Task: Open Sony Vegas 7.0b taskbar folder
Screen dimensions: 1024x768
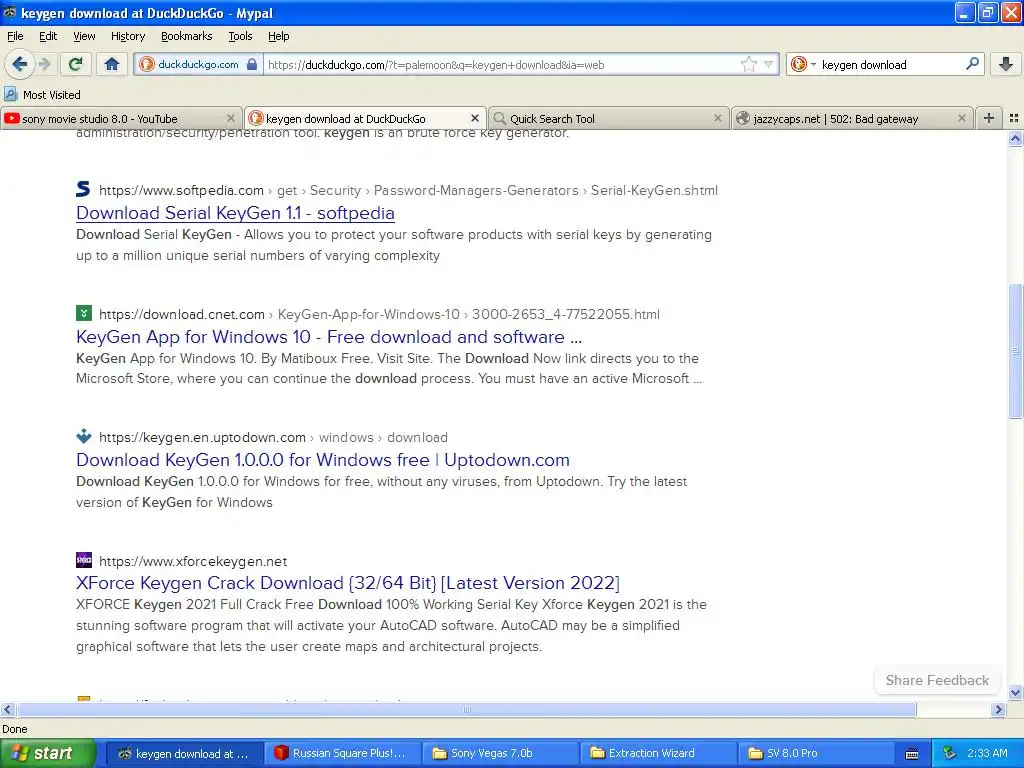Action: [500, 753]
